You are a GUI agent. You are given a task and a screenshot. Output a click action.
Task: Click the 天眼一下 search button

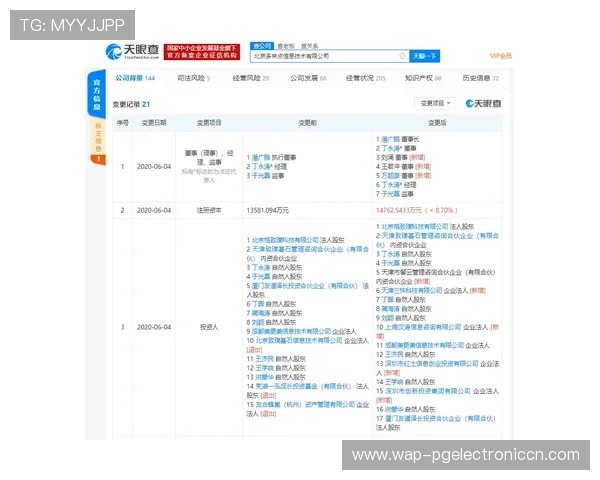(x=424, y=56)
